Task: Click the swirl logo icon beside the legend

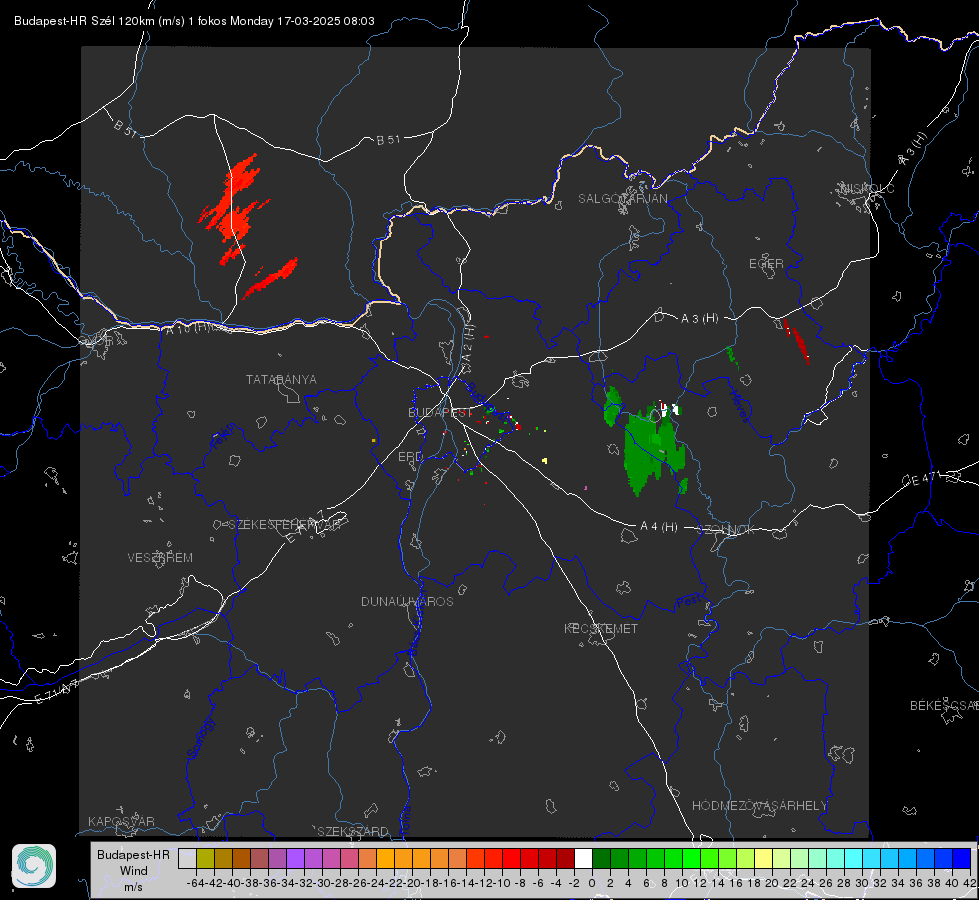Action: tap(34, 866)
